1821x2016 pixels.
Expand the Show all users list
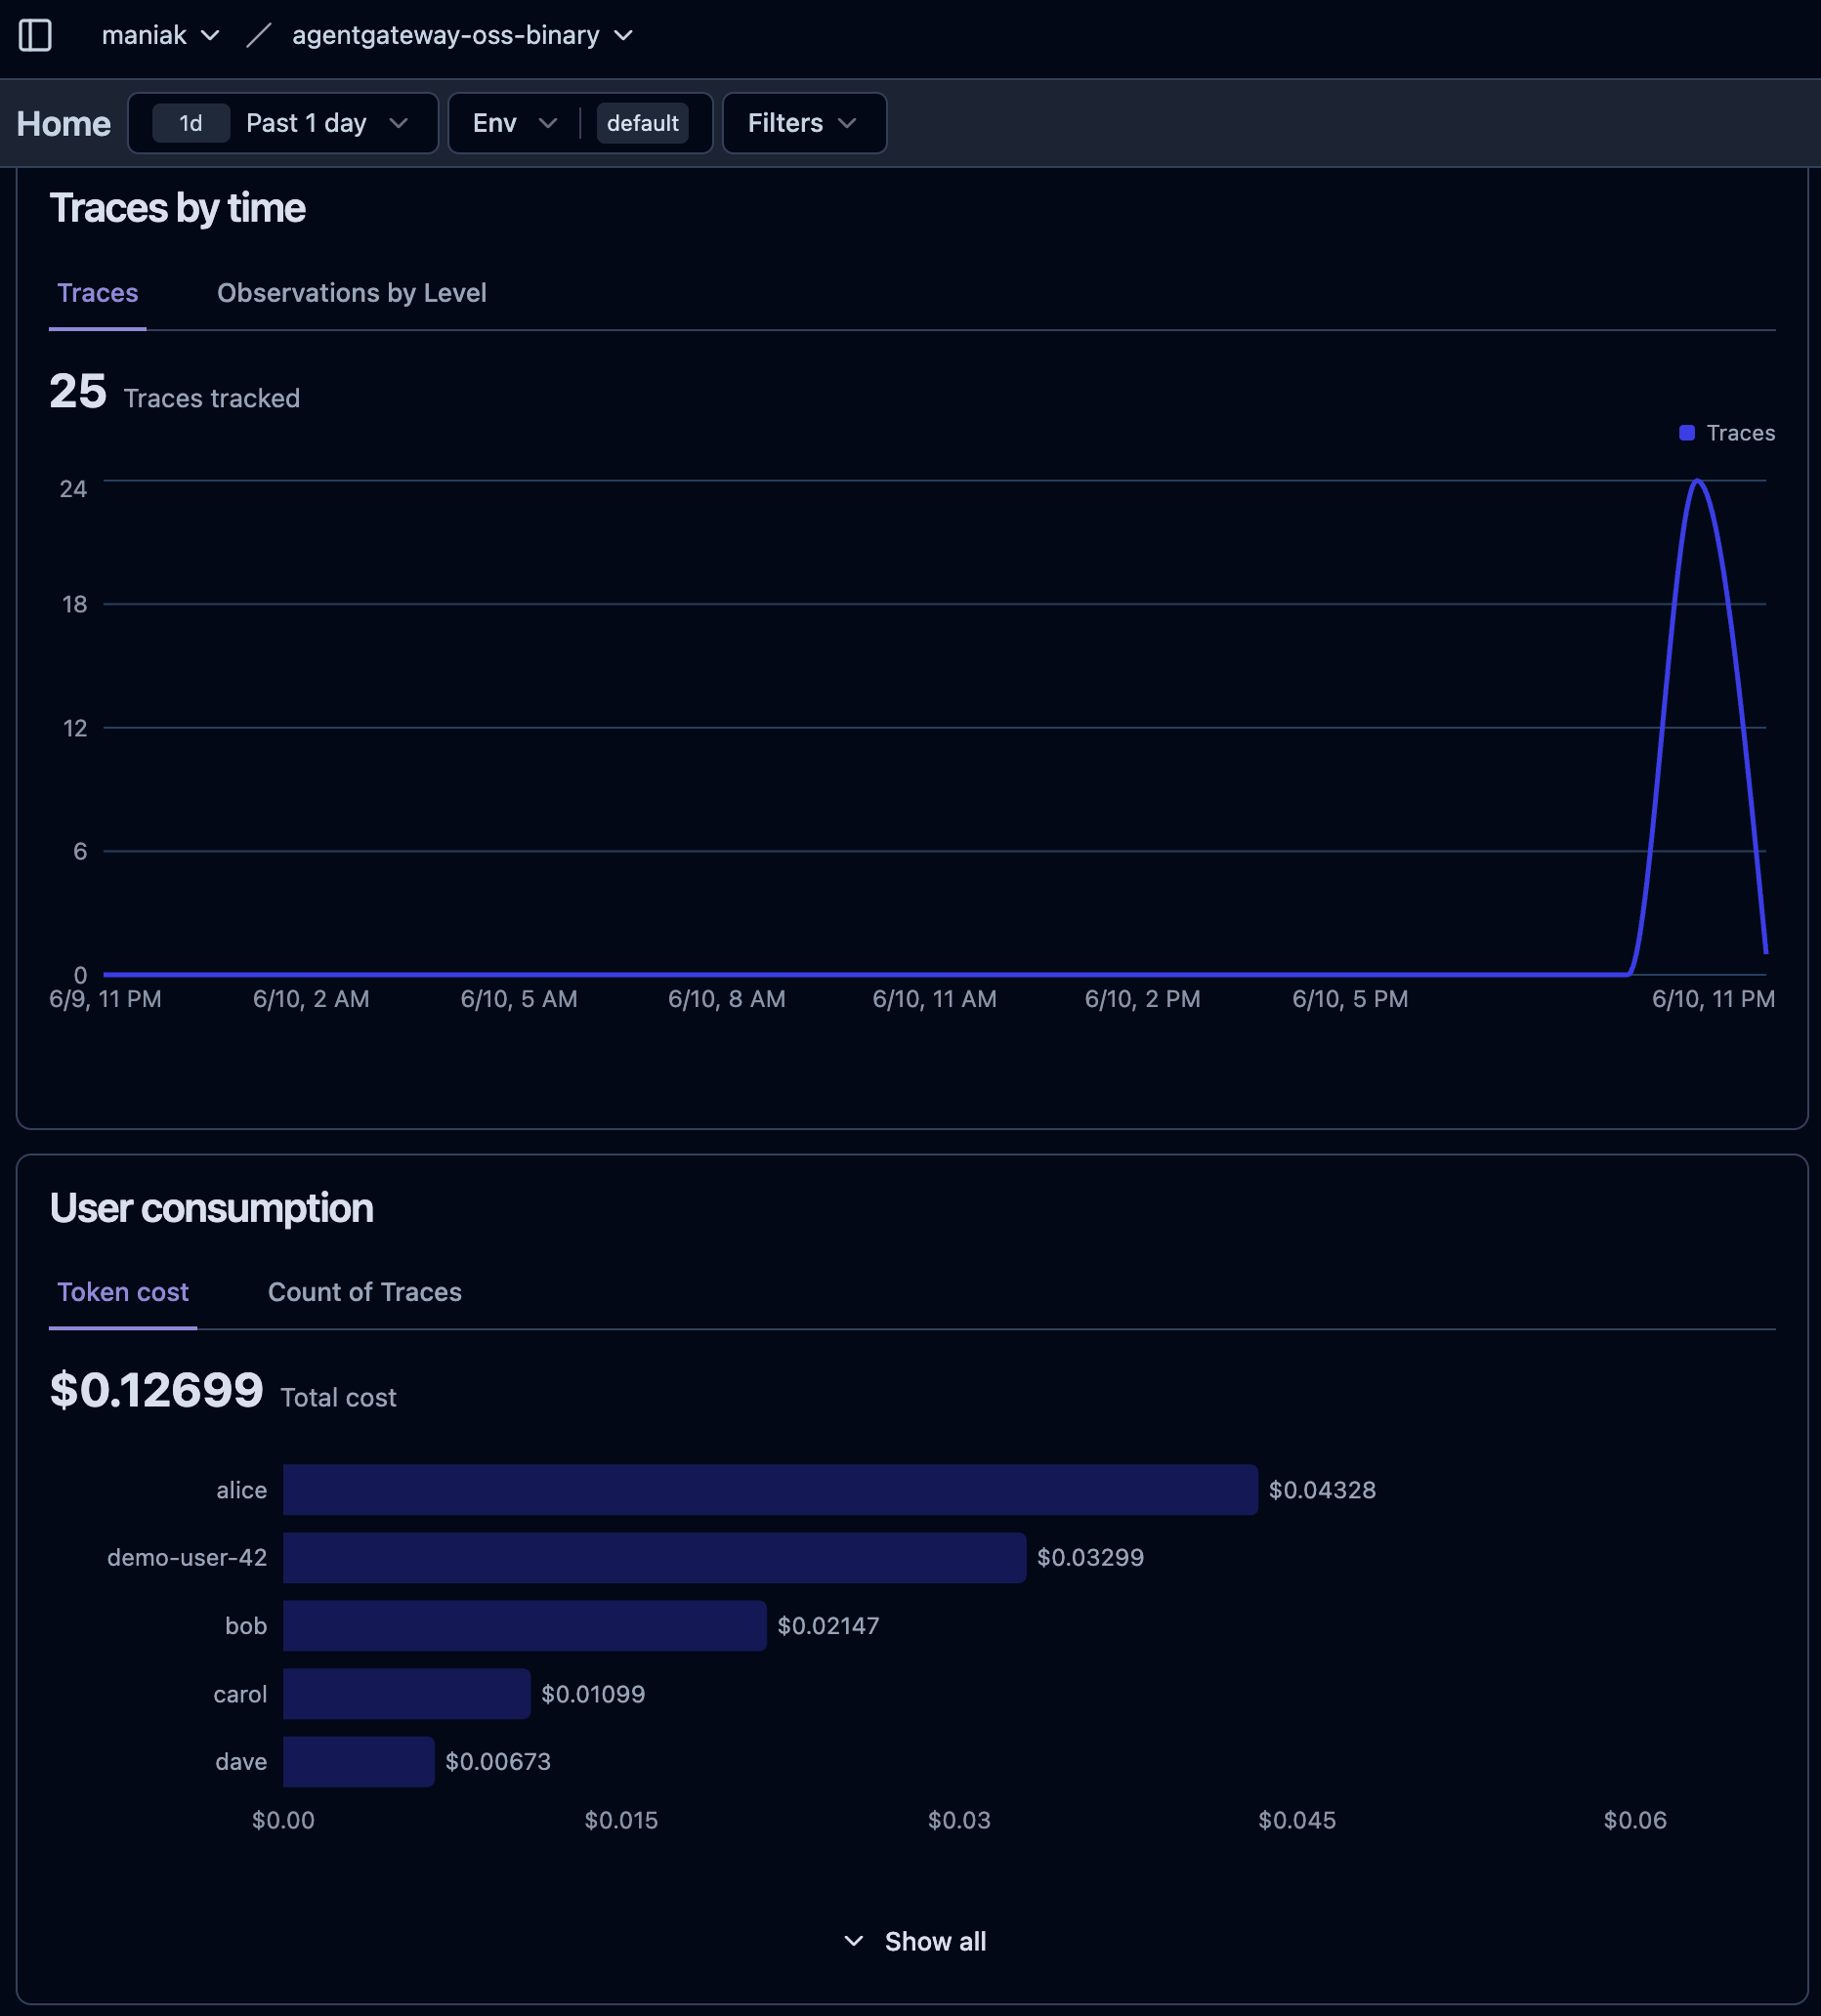click(x=915, y=1941)
